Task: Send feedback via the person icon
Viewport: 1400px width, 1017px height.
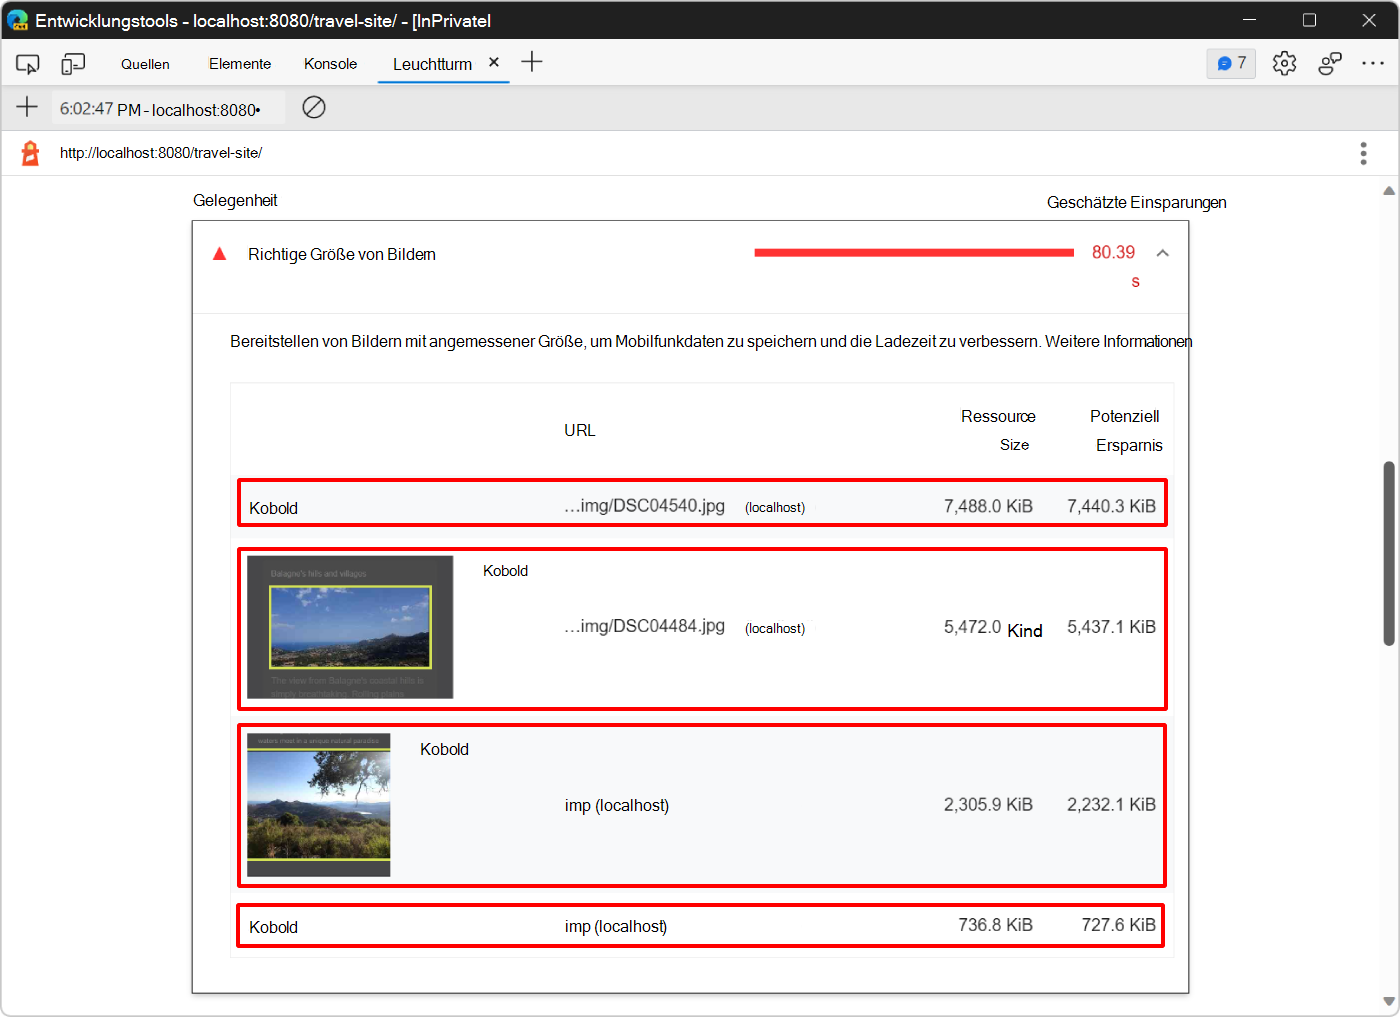Action: click(1330, 62)
